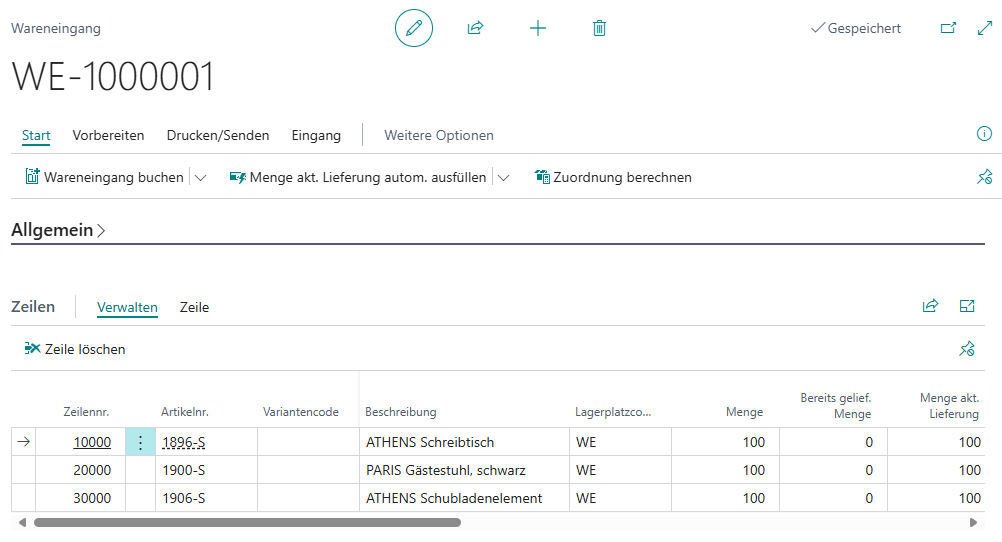Viewport: 1002px width, 542px height.
Task: Click Zuordnung berechnen button
Action: pyautogui.click(x=613, y=177)
